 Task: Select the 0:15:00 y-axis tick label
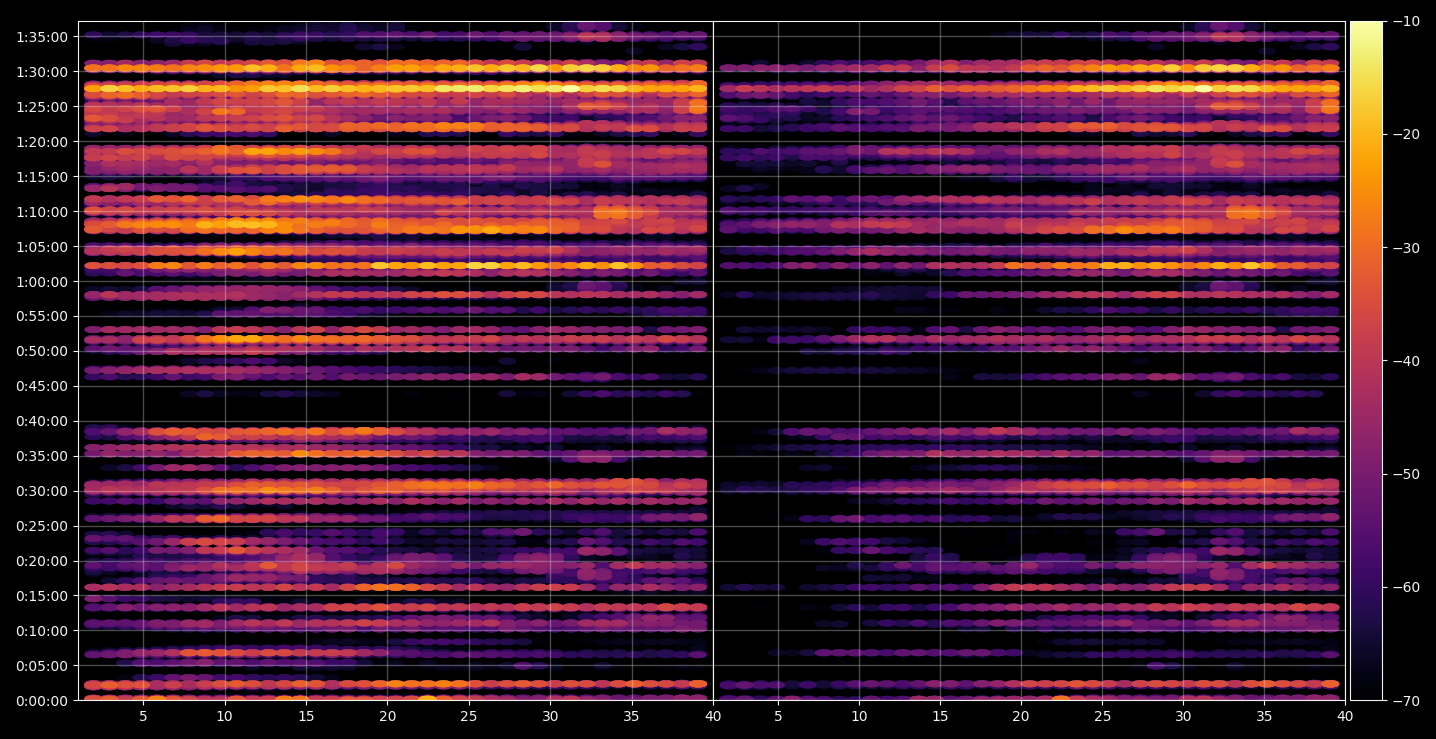(x=42, y=596)
